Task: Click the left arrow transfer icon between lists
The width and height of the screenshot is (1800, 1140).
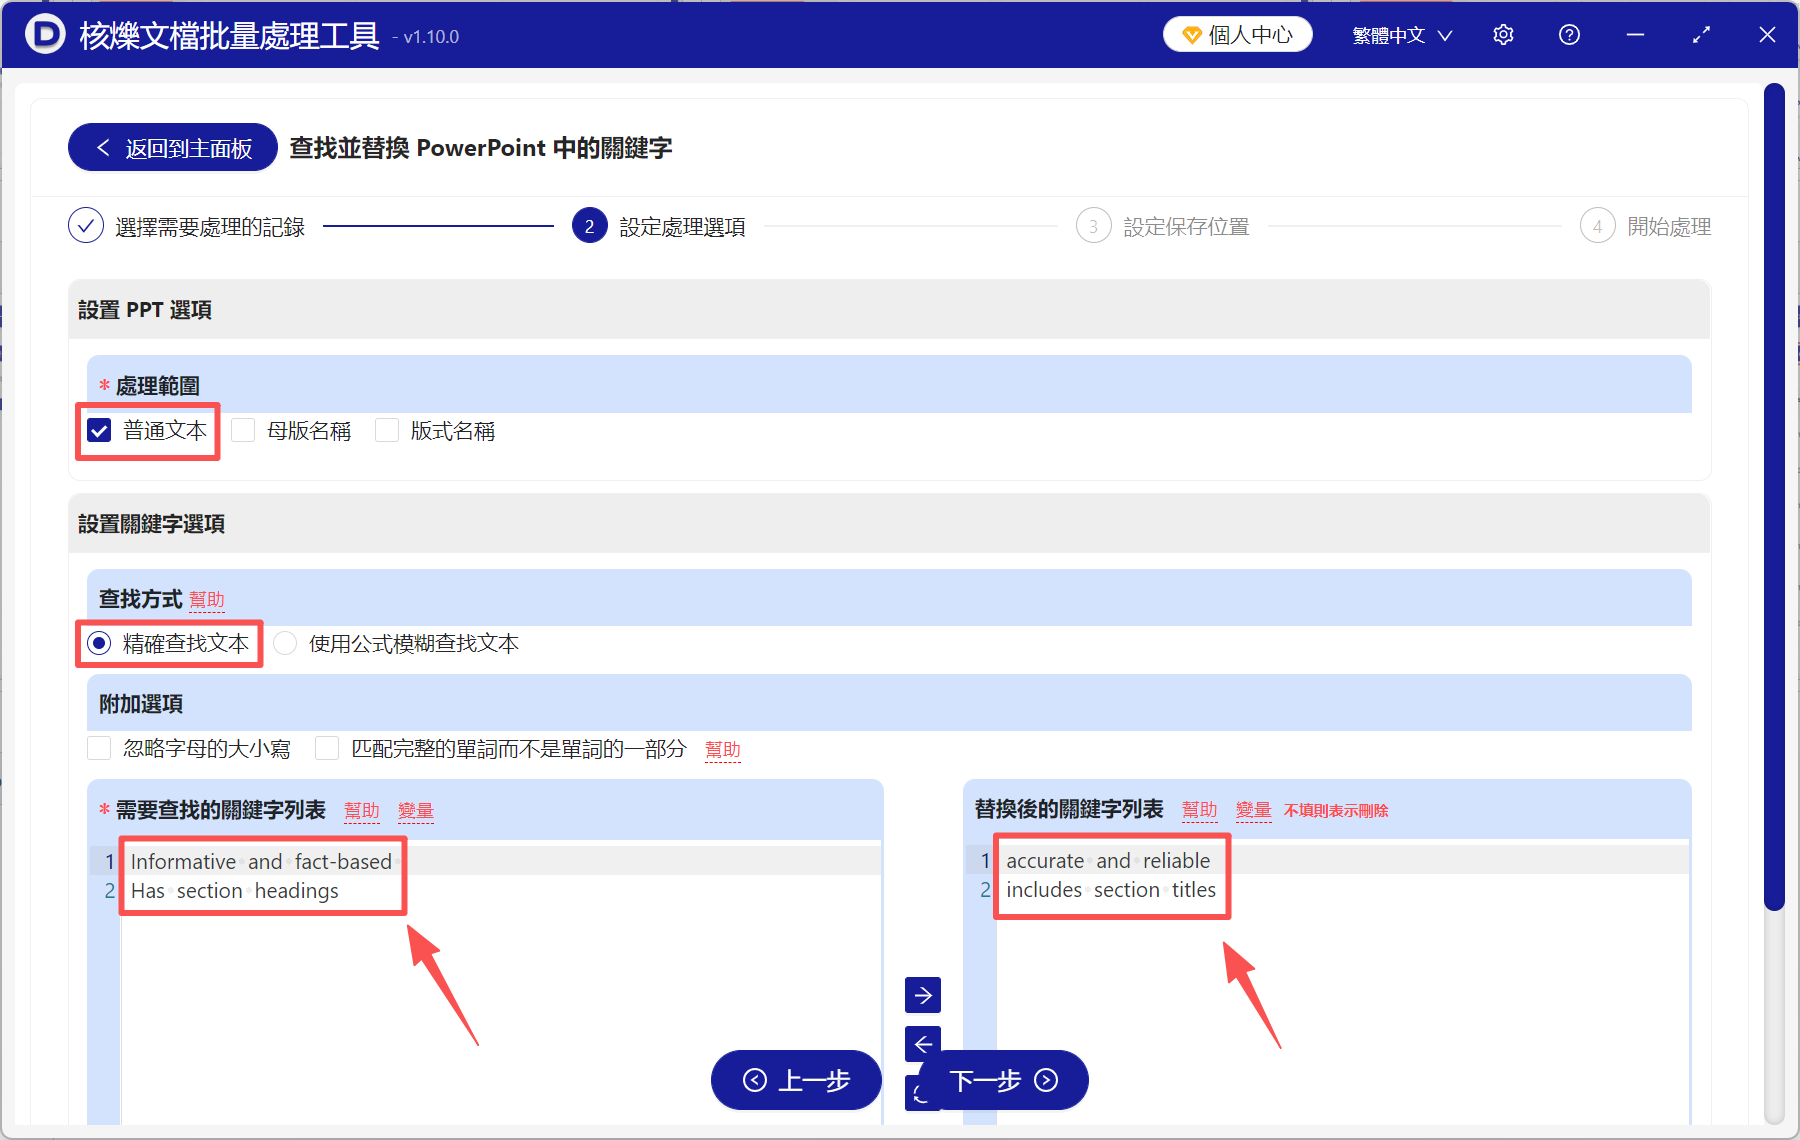Action: (x=922, y=1044)
